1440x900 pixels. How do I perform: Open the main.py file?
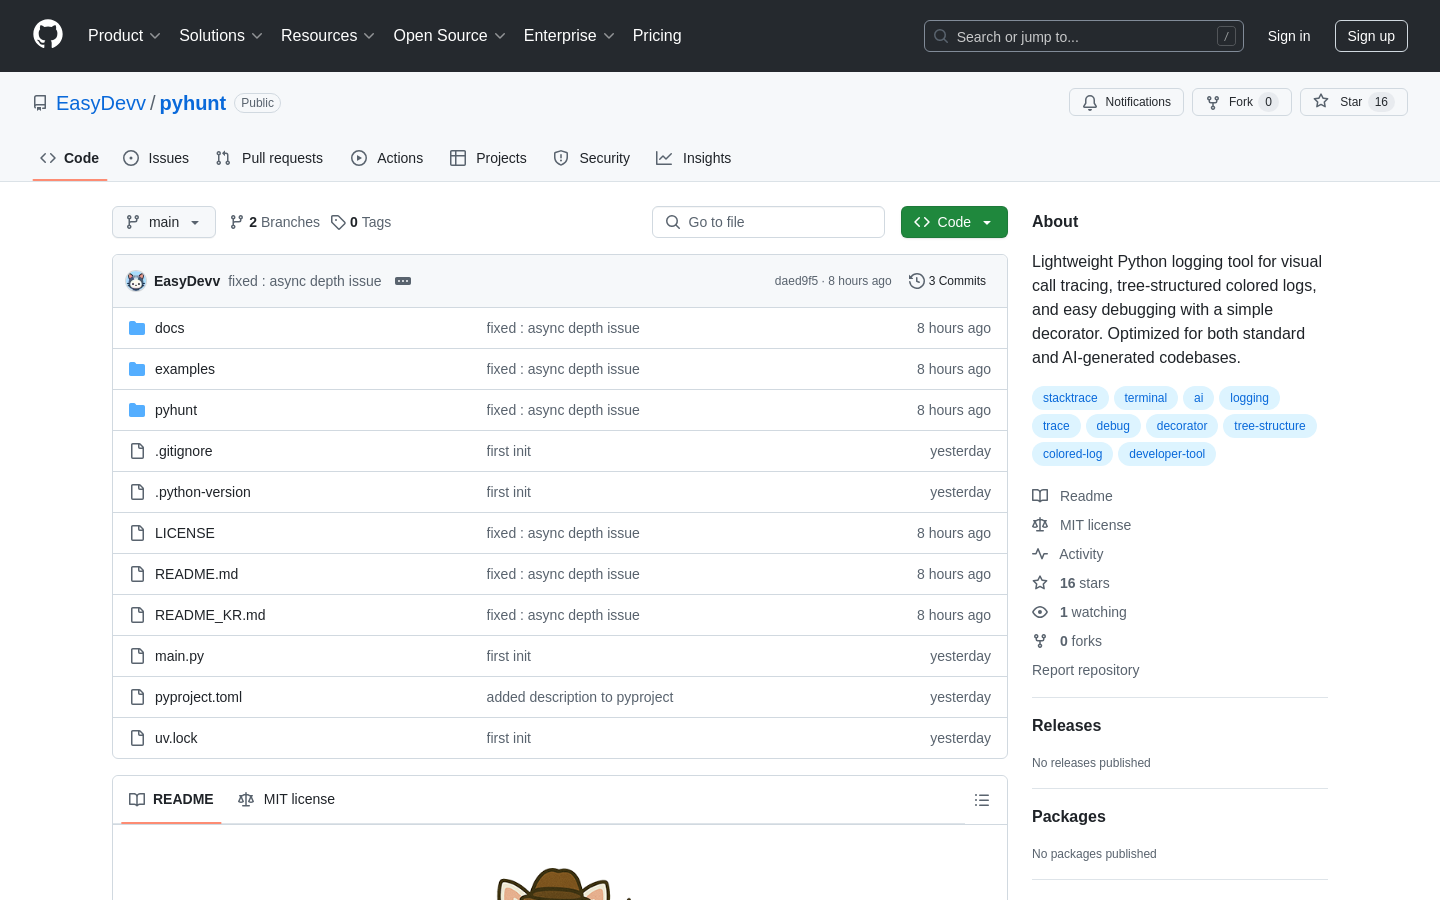pyautogui.click(x=179, y=656)
